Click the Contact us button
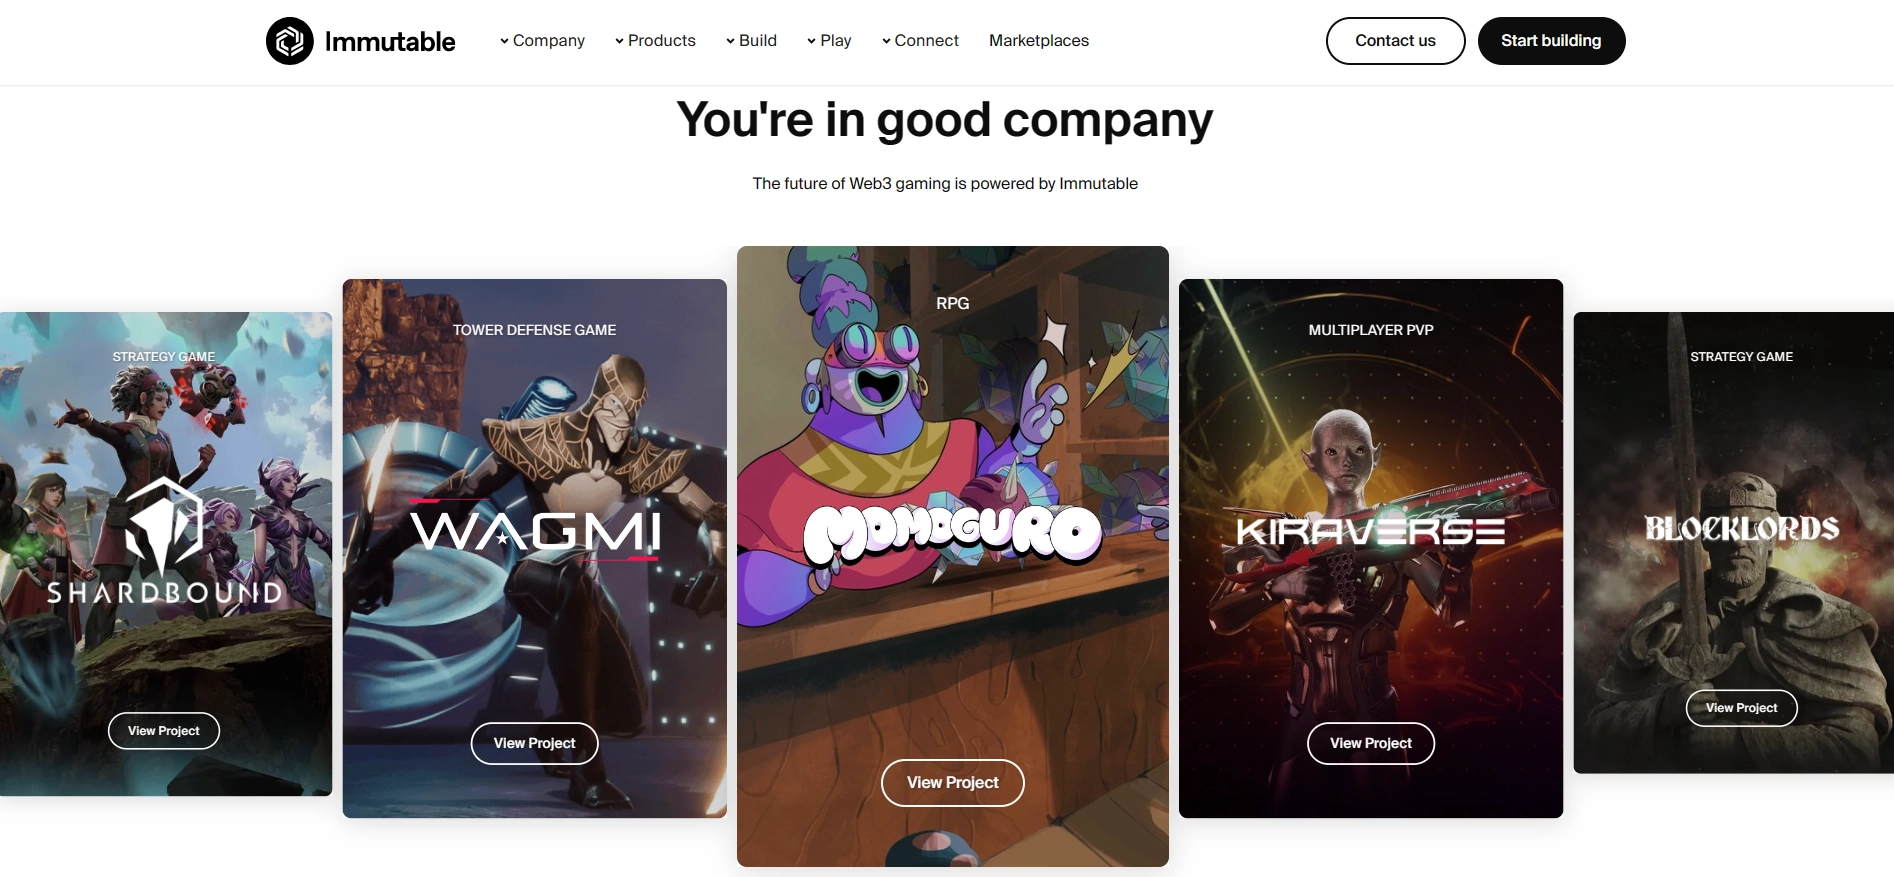 click(1395, 41)
